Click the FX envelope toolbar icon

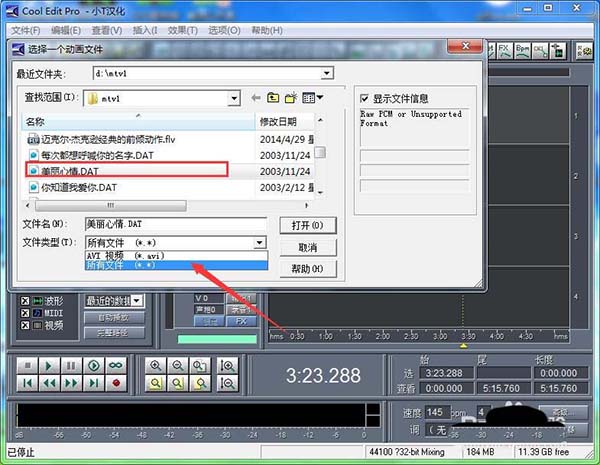pos(505,51)
